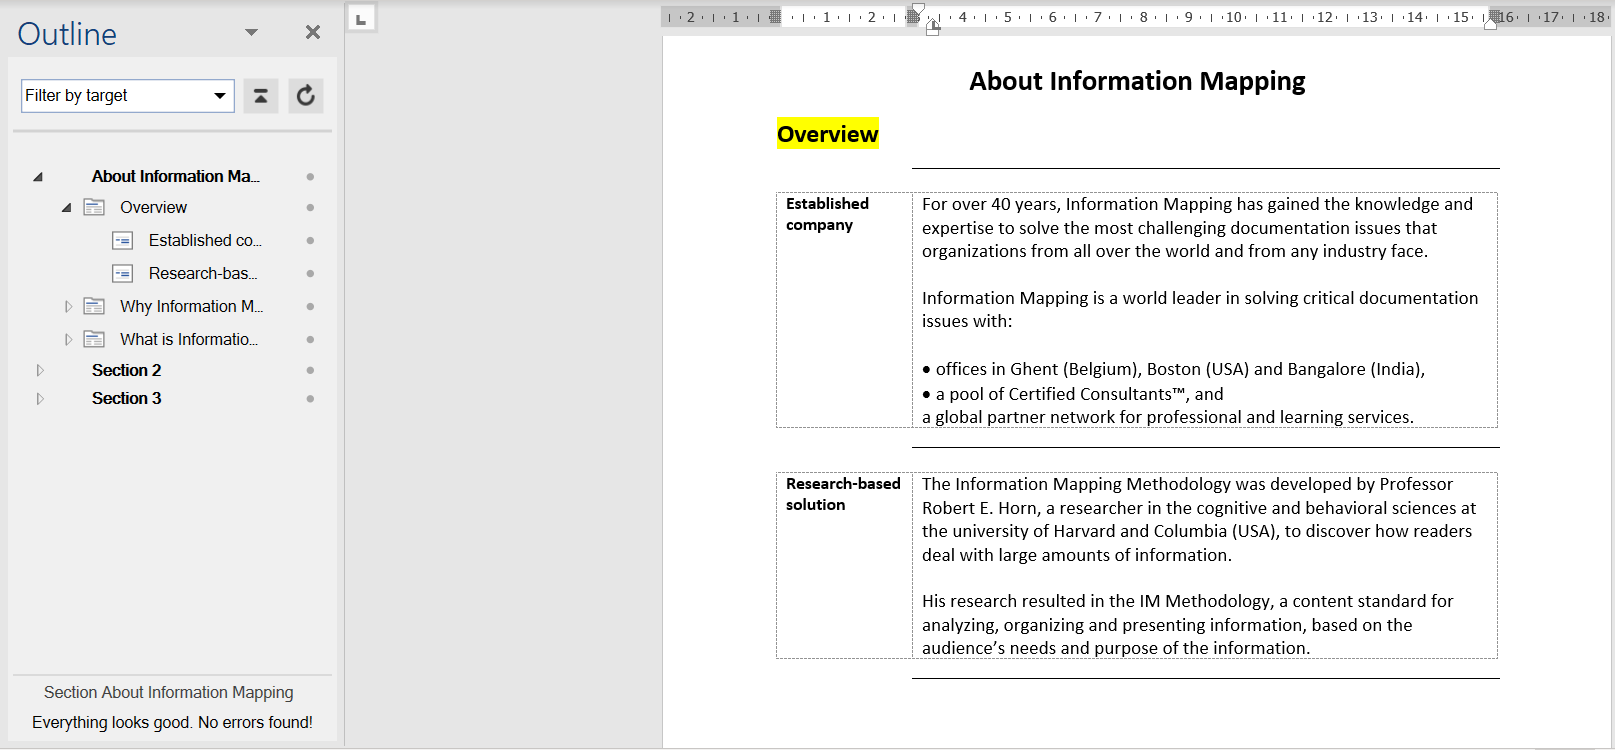Viewport: 1615px width, 750px height.
Task: Collapse the About Information Mapping node
Action: (38, 177)
